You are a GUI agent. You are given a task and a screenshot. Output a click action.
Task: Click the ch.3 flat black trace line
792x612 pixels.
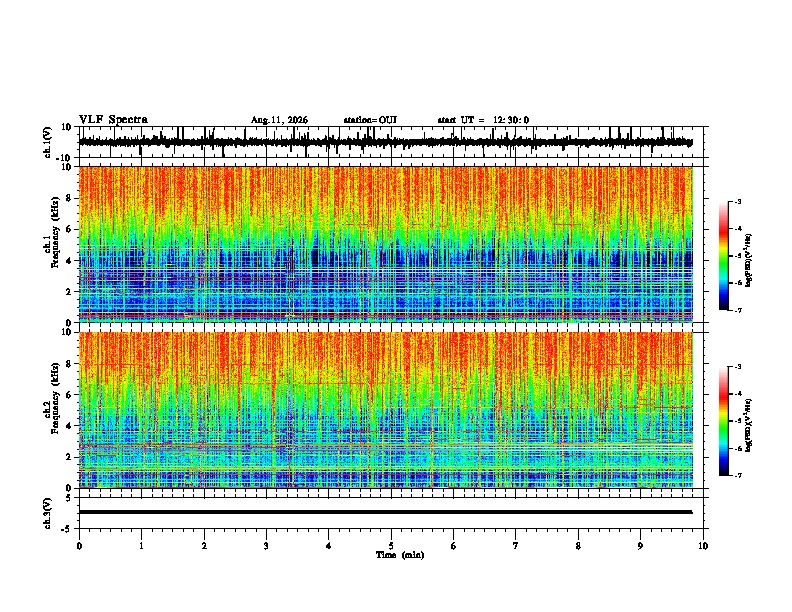point(386,512)
